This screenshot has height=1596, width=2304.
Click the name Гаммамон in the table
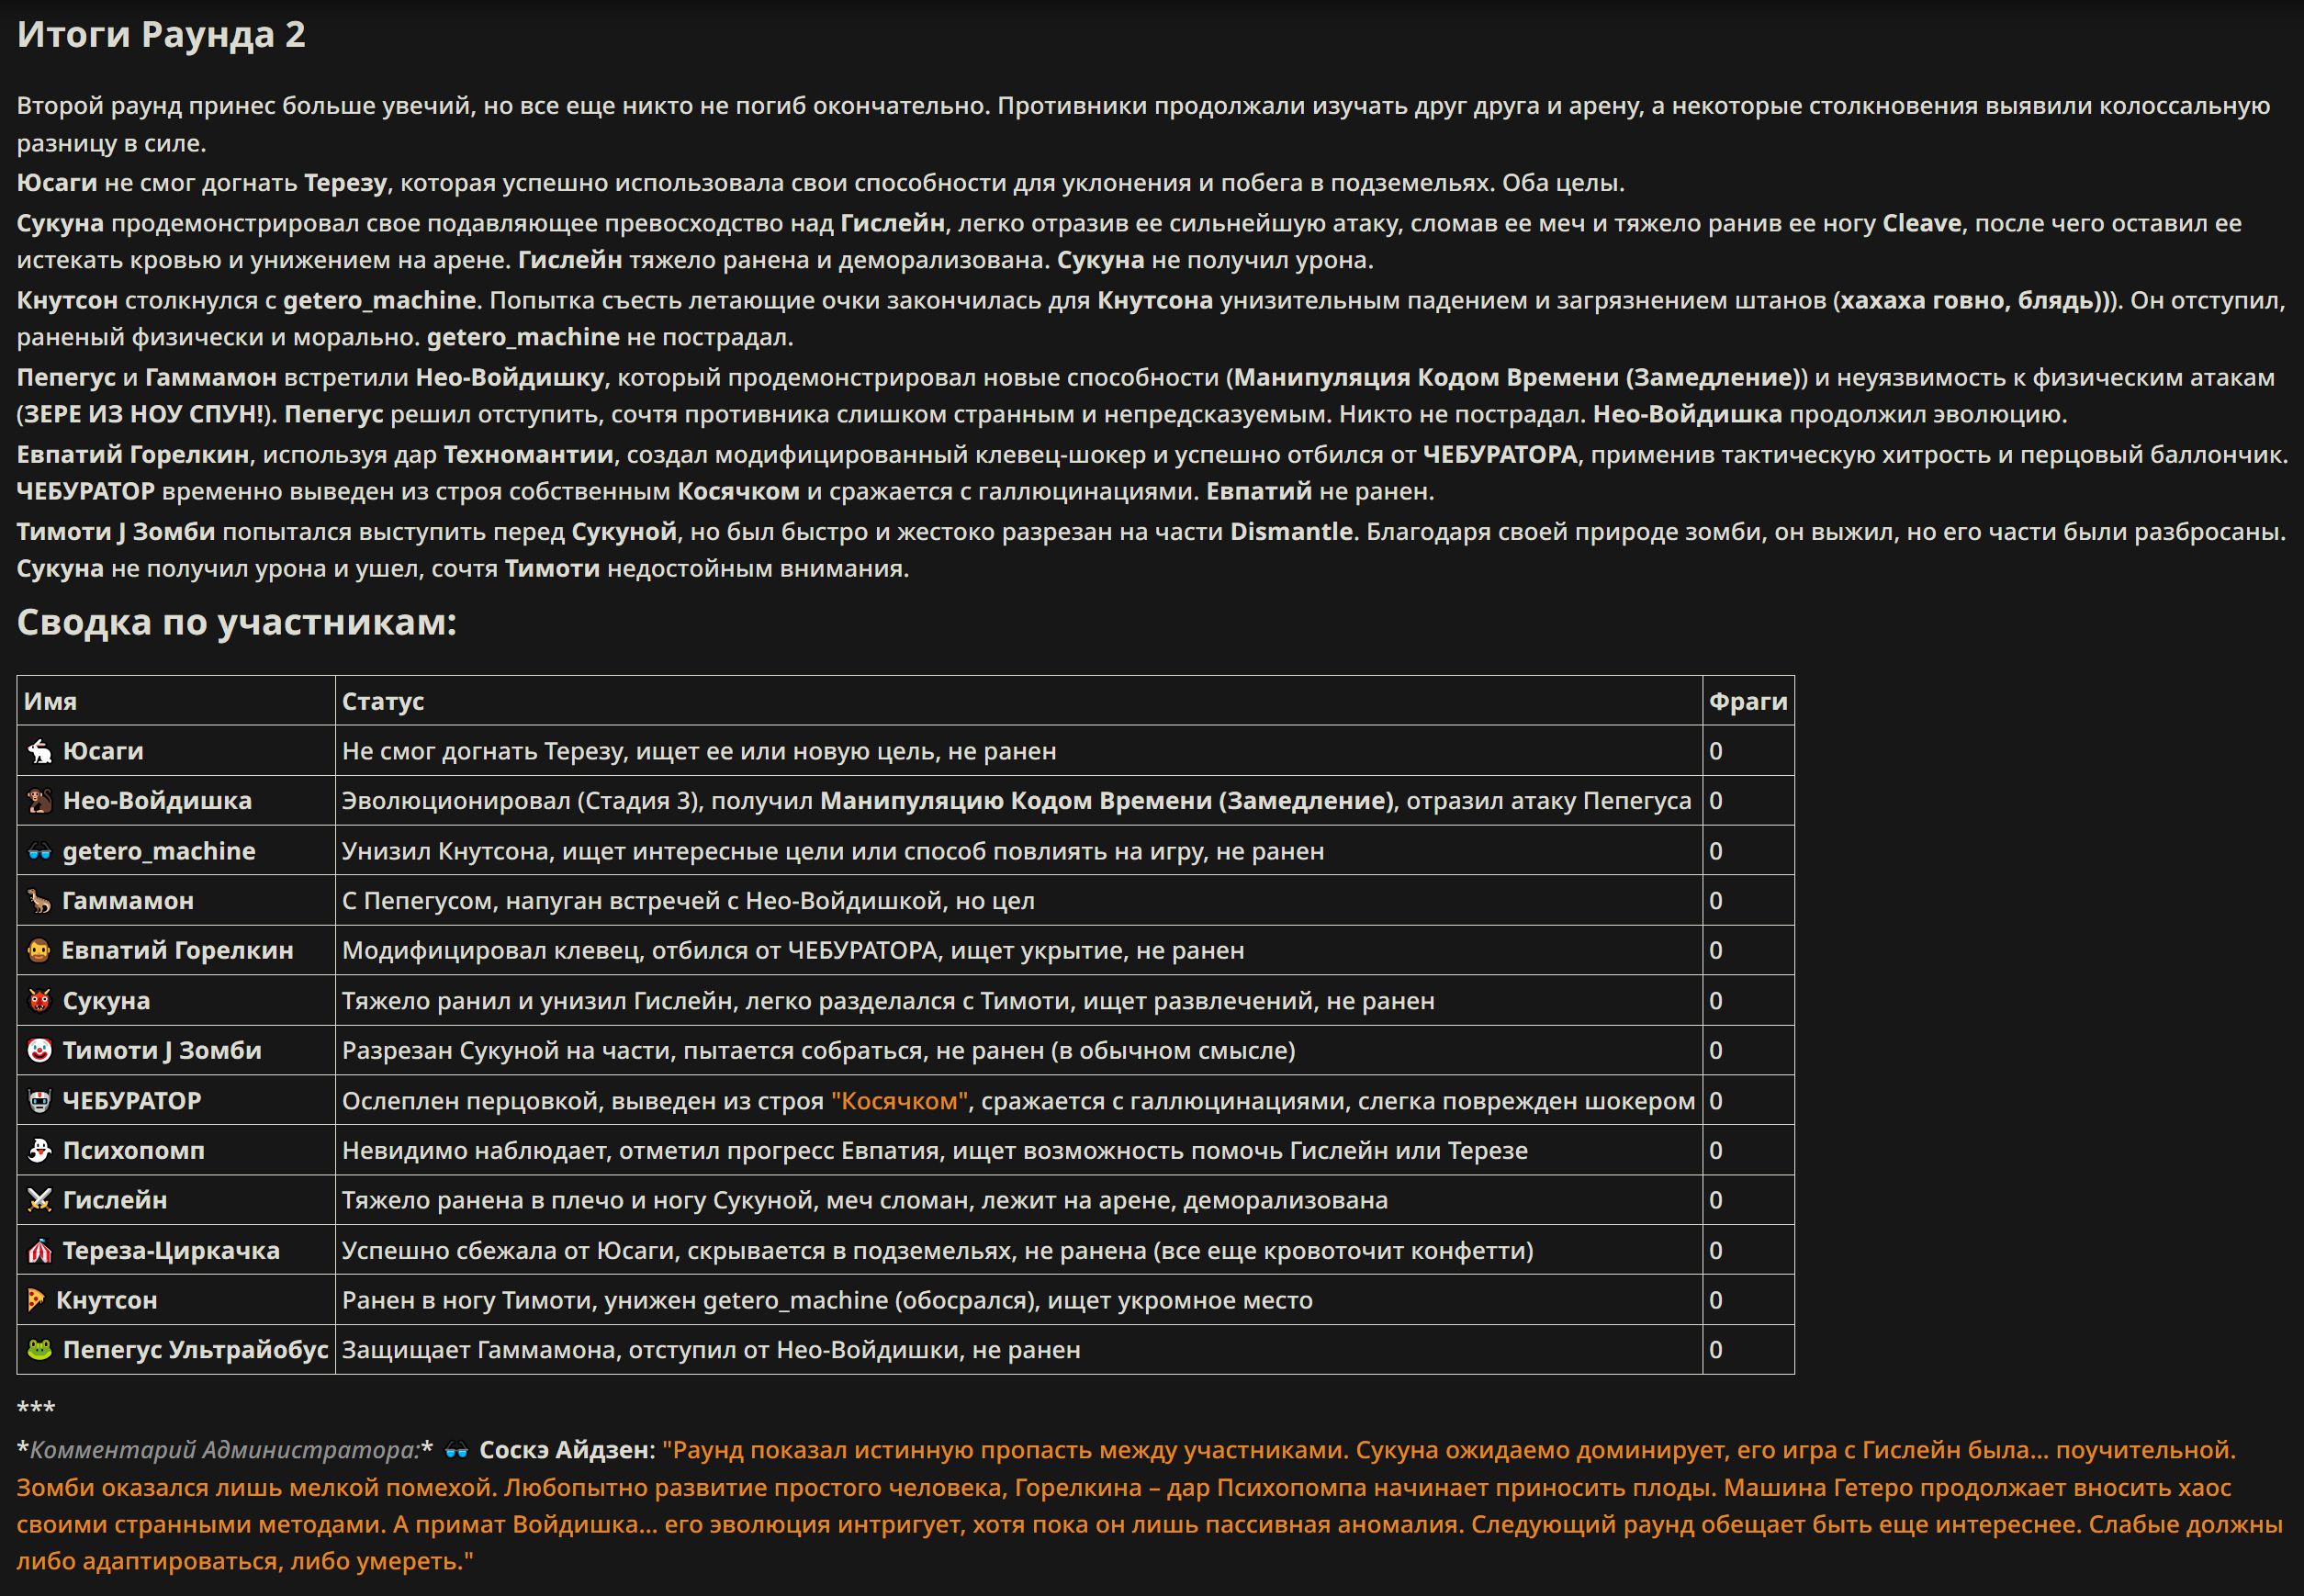click(x=128, y=901)
